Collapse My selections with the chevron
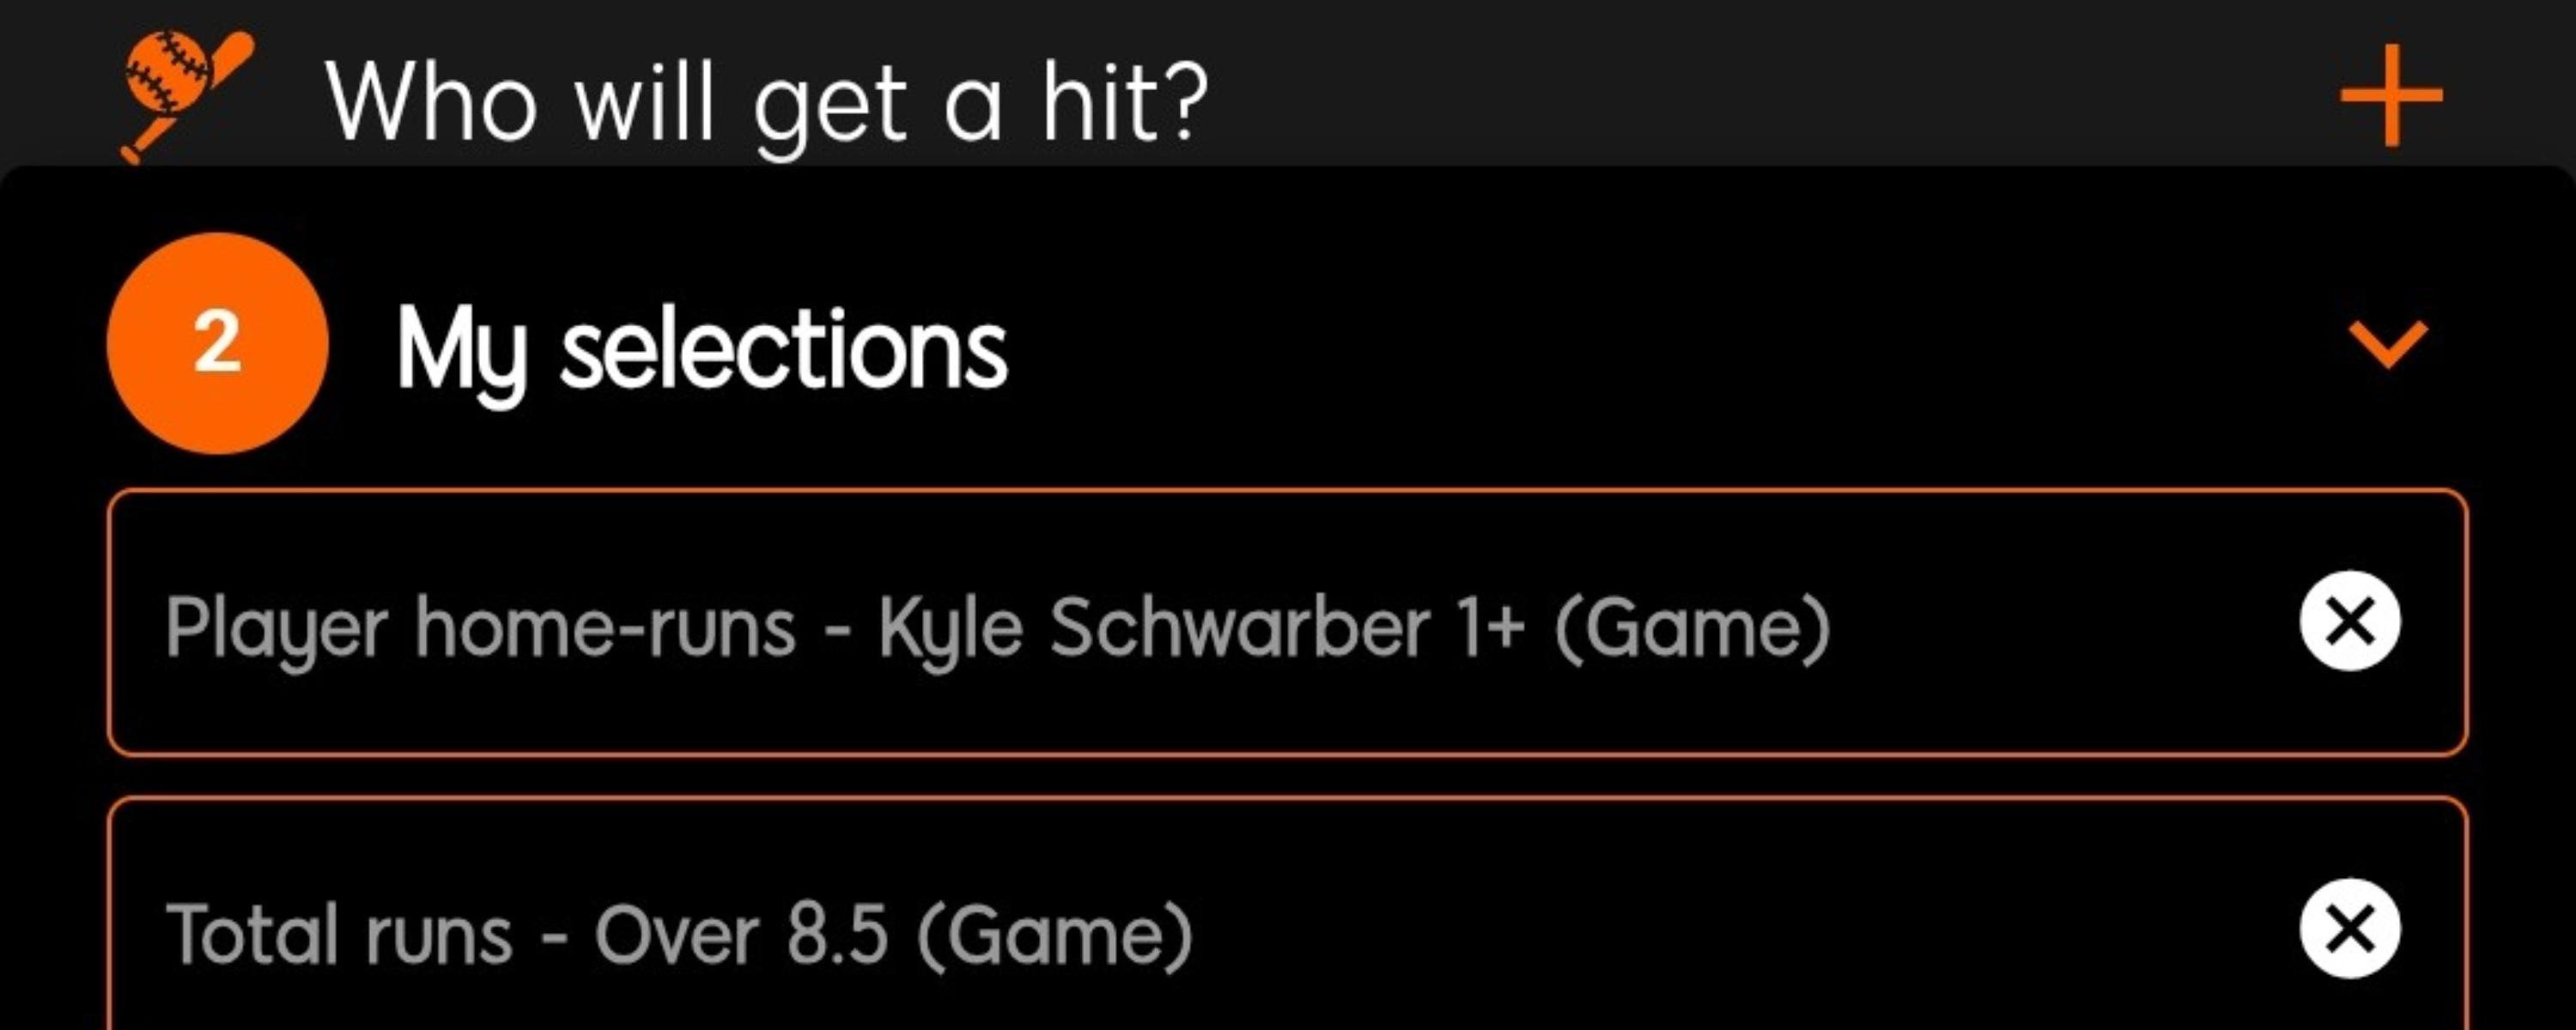Viewport: 2576px width, 1030px height. coord(2388,345)
